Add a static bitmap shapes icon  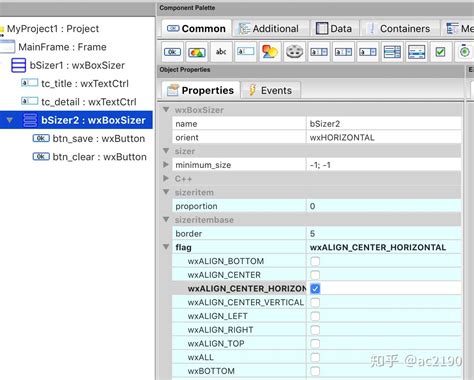270,52
